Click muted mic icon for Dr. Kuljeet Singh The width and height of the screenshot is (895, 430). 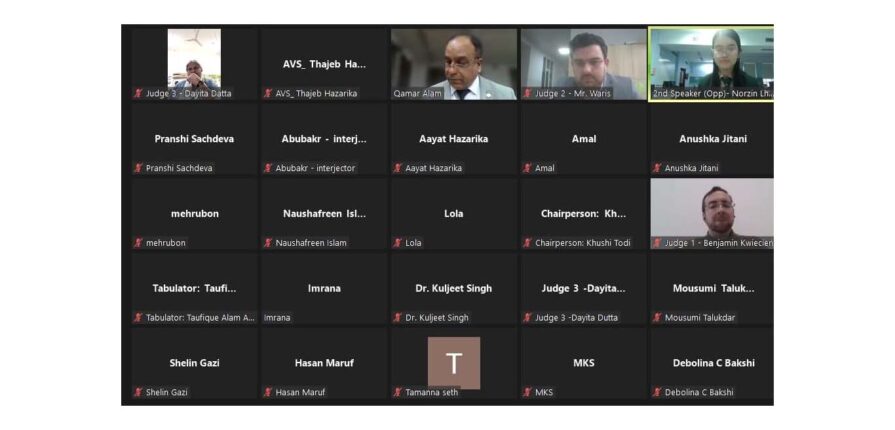[397, 318]
